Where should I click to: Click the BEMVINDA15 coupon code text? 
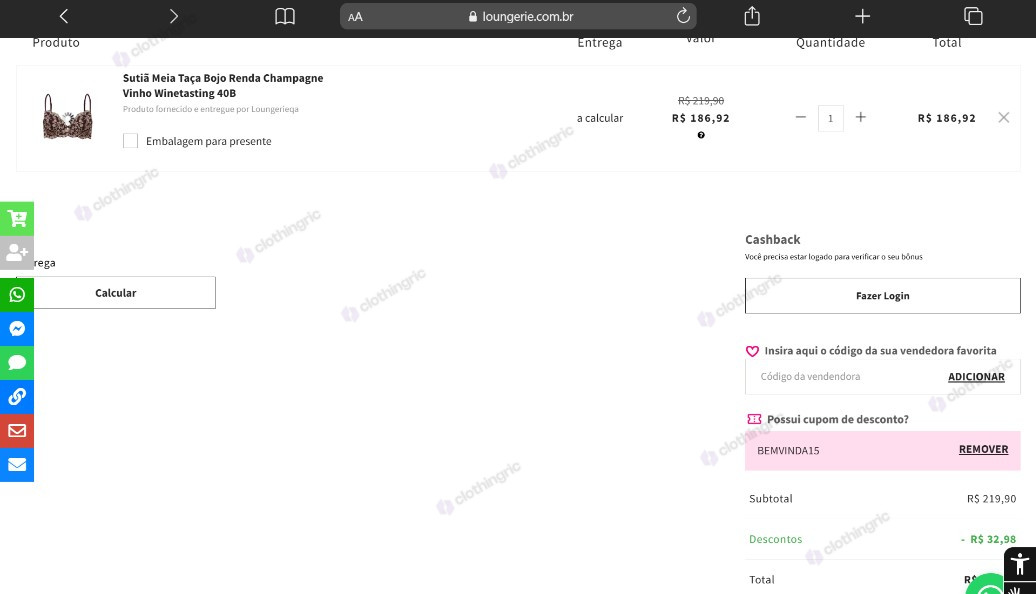[788, 451]
